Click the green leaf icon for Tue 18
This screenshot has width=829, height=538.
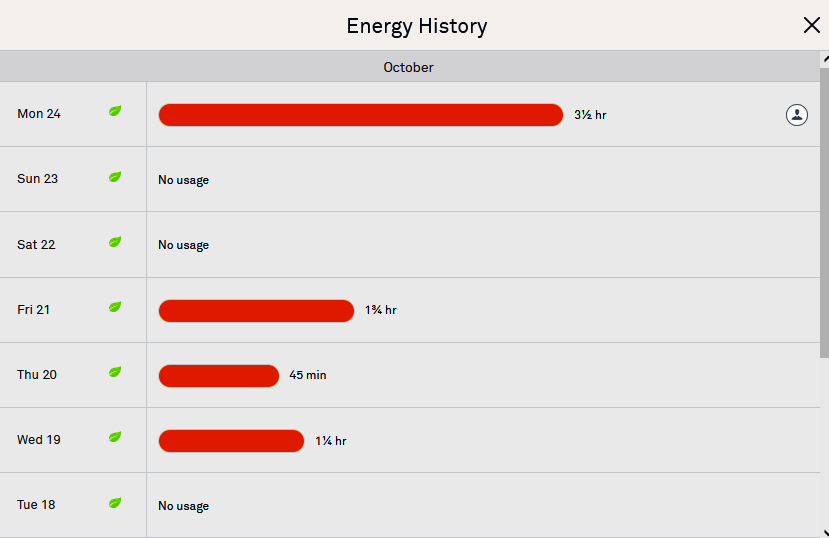pyautogui.click(x=115, y=502)
